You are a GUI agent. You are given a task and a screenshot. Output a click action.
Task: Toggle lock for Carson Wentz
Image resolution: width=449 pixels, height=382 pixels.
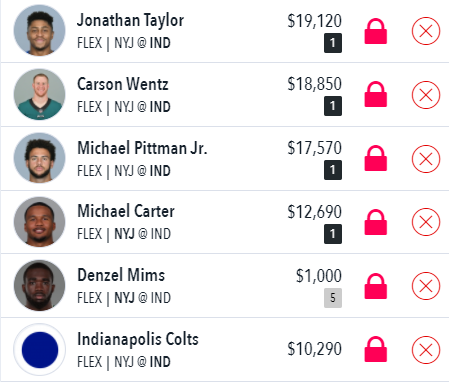tap(376, 94)
